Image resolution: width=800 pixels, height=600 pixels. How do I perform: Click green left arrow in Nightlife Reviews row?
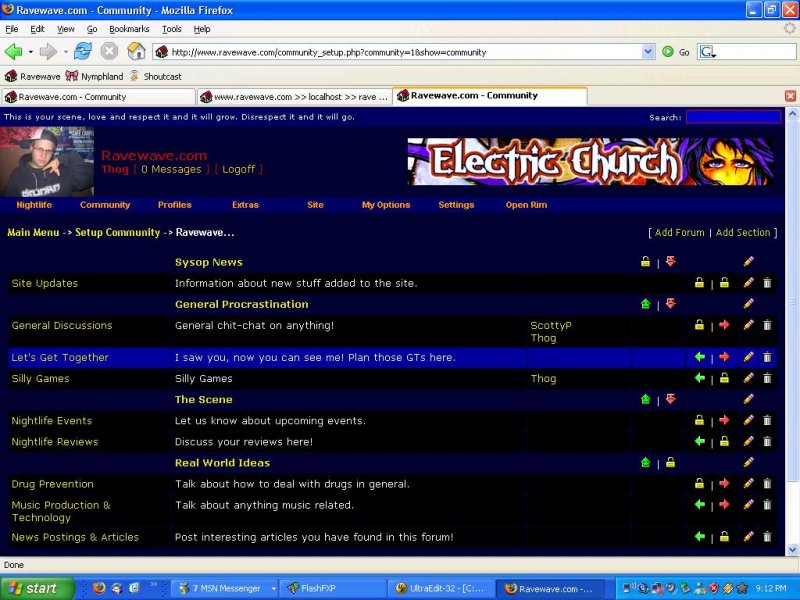(699, 441)
